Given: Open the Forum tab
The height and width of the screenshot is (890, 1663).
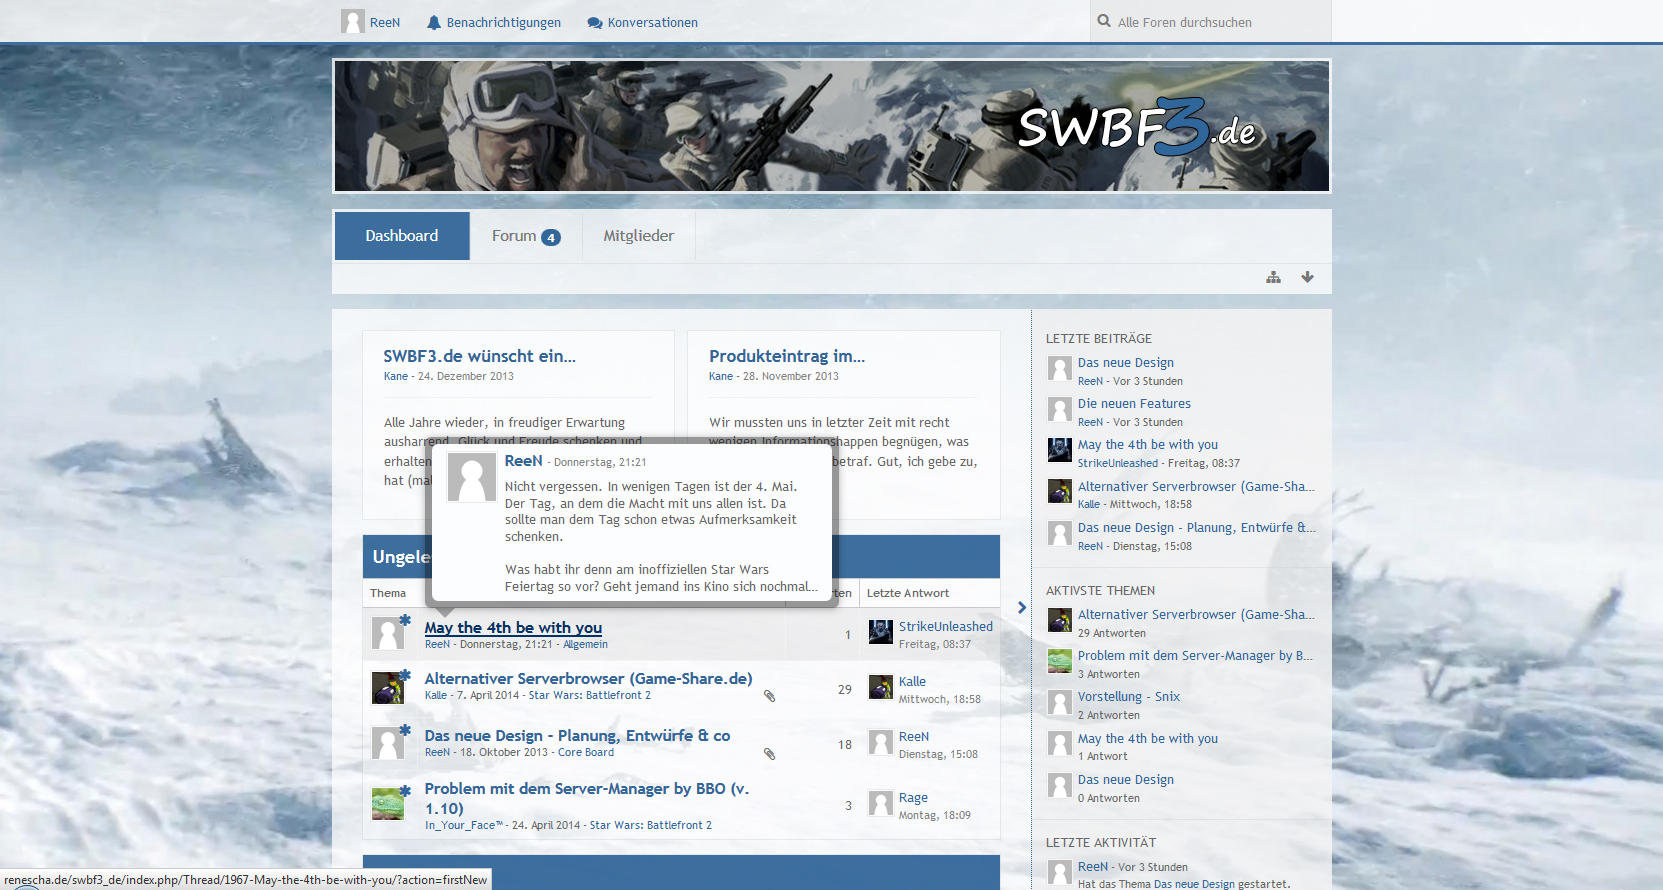Looking at the screenshot, I should pos(526,236).
